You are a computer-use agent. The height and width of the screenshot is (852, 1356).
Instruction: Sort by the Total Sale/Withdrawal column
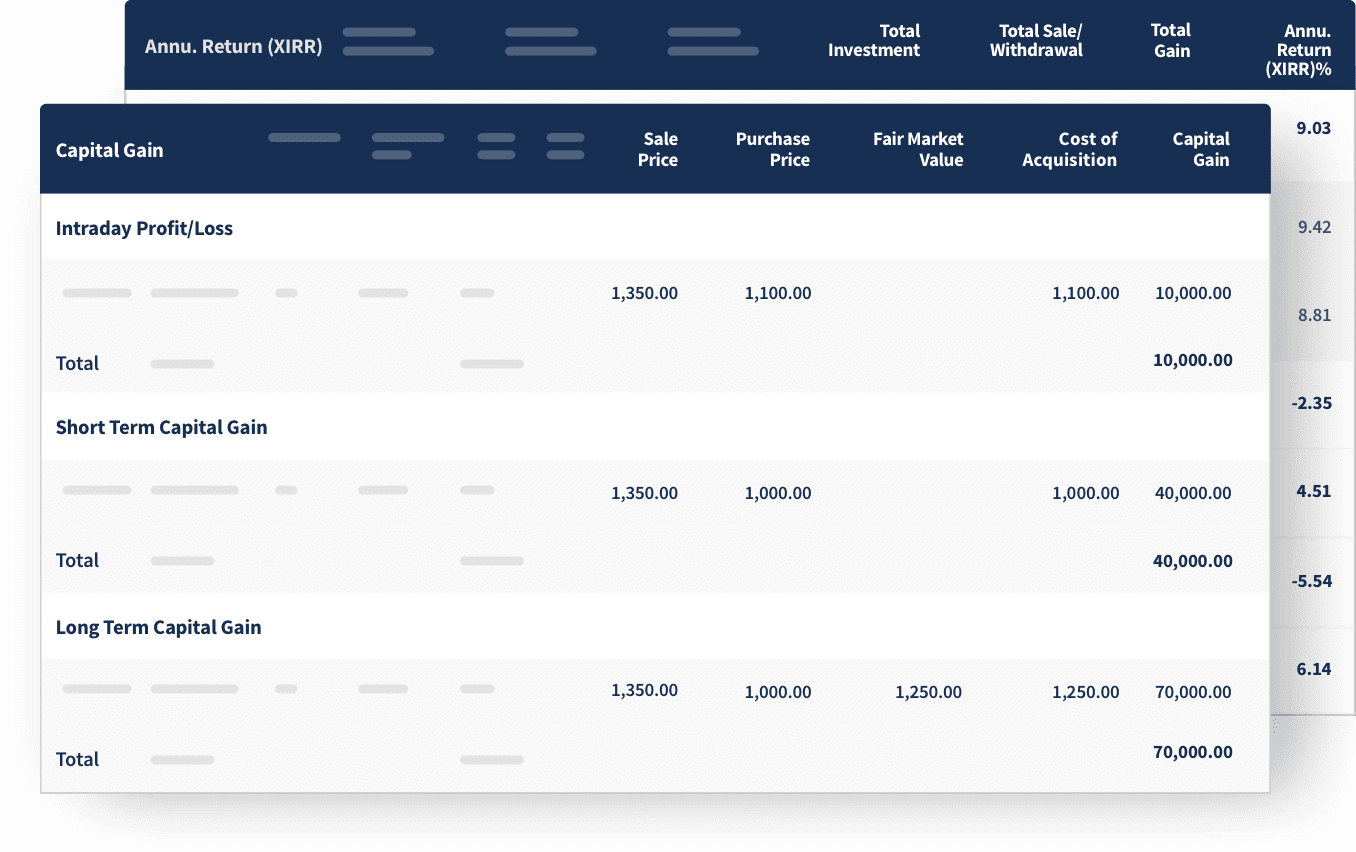click(1034, 40)
